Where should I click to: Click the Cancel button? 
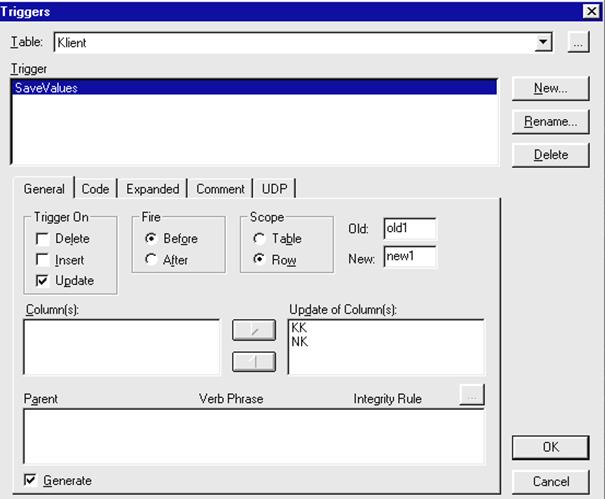tap(551, 481)
